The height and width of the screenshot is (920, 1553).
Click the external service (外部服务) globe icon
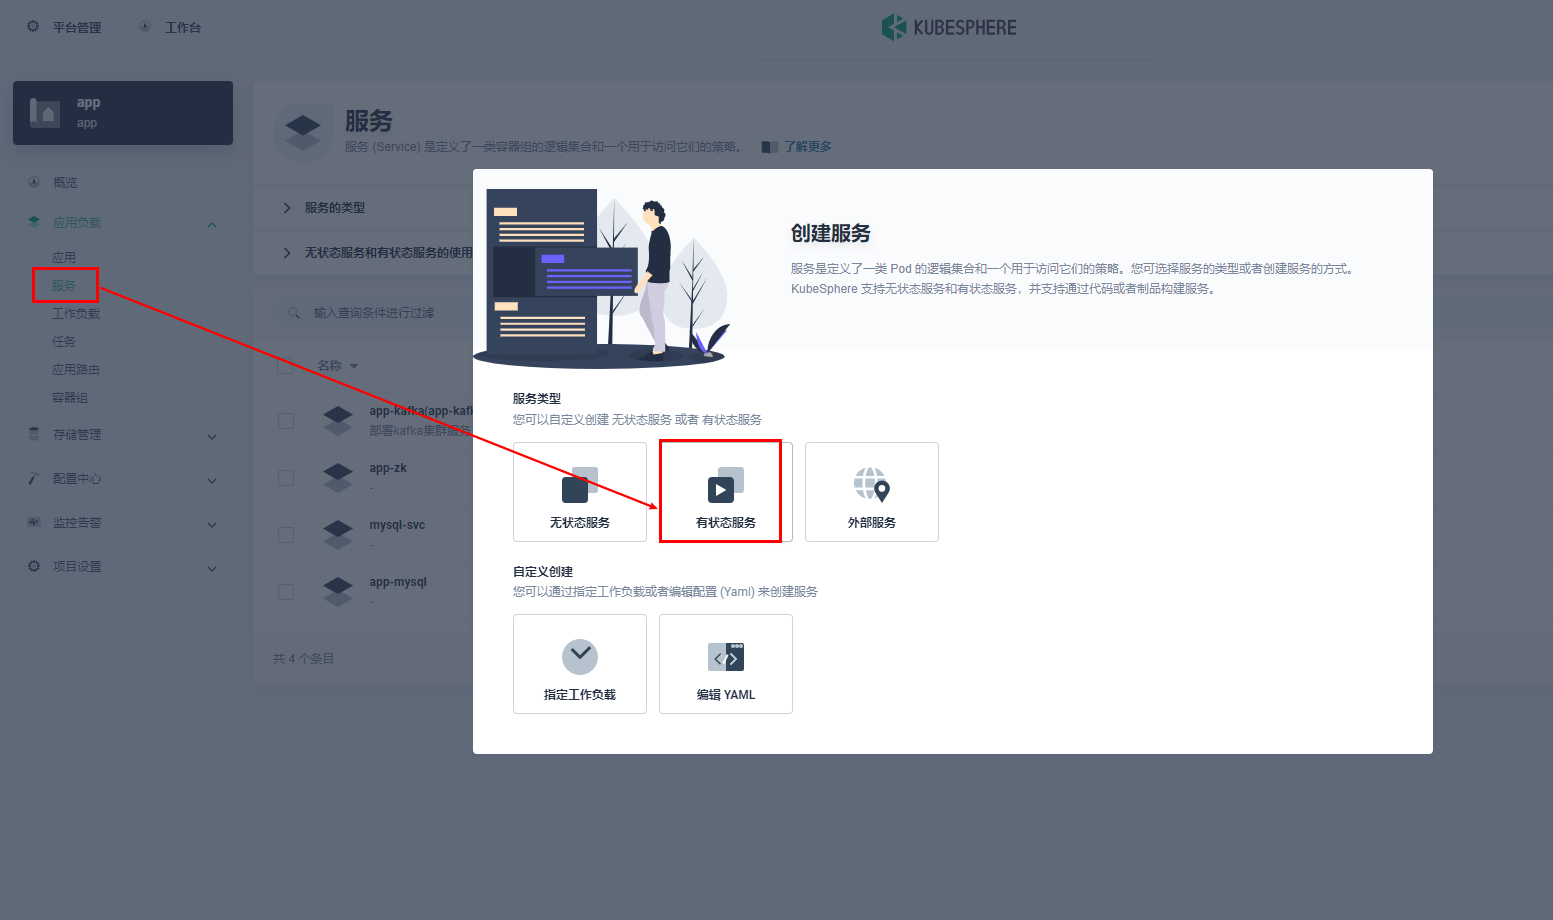(x=872, y=485)
